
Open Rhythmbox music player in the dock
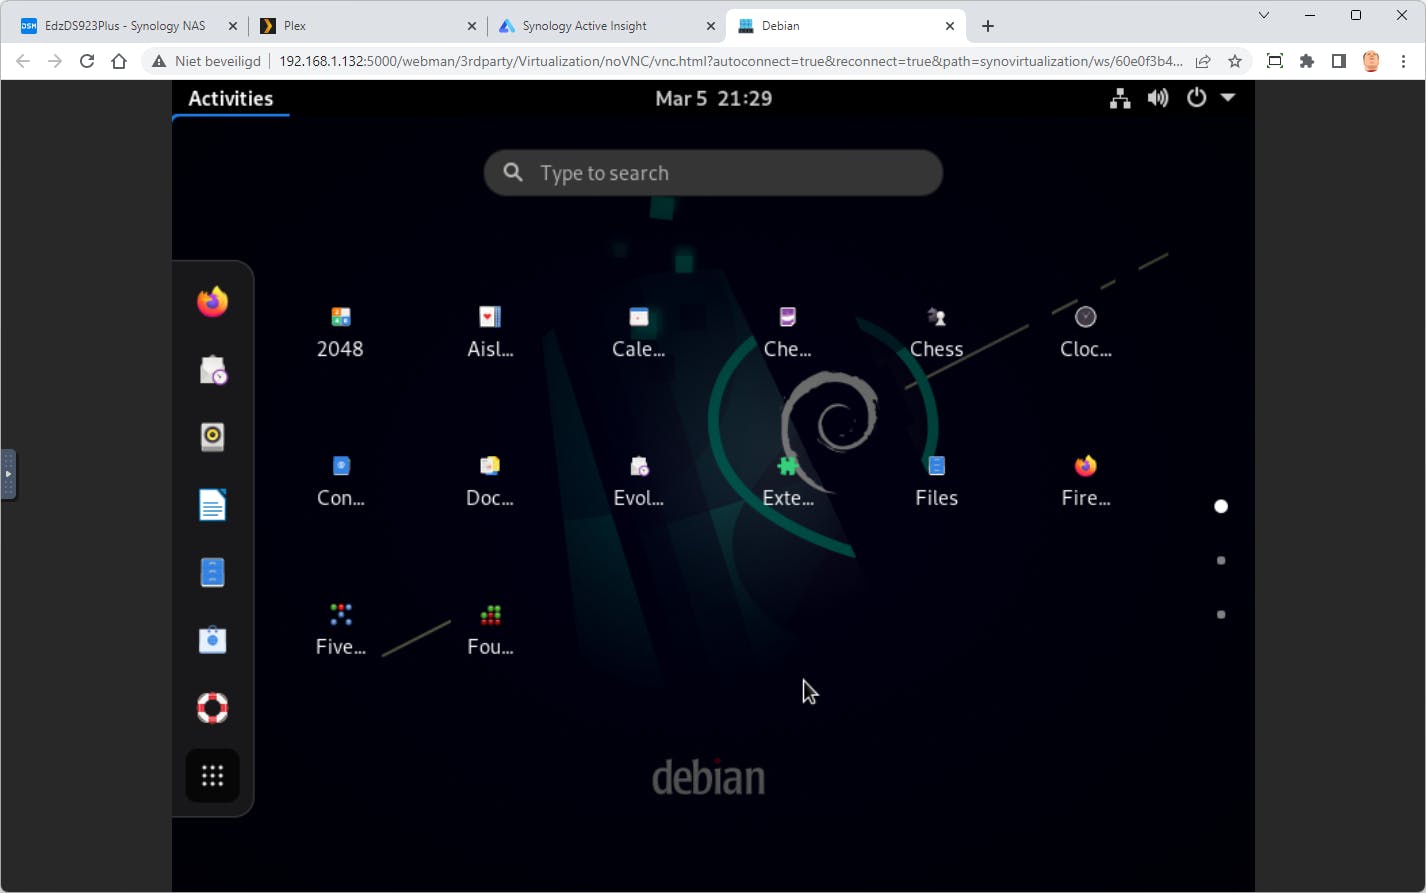pos(212,437)
